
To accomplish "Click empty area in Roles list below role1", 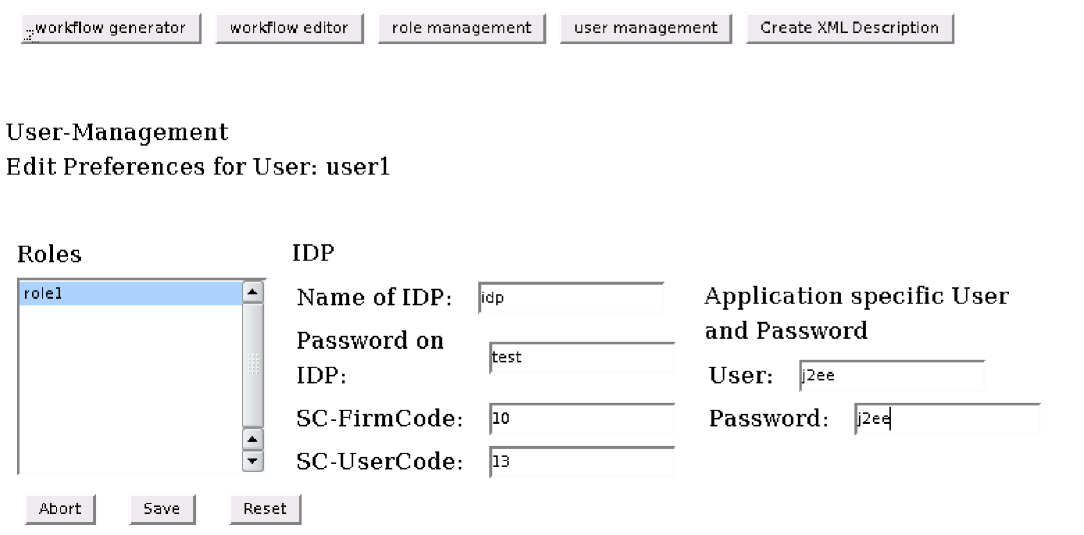I will tap(130, 390).
